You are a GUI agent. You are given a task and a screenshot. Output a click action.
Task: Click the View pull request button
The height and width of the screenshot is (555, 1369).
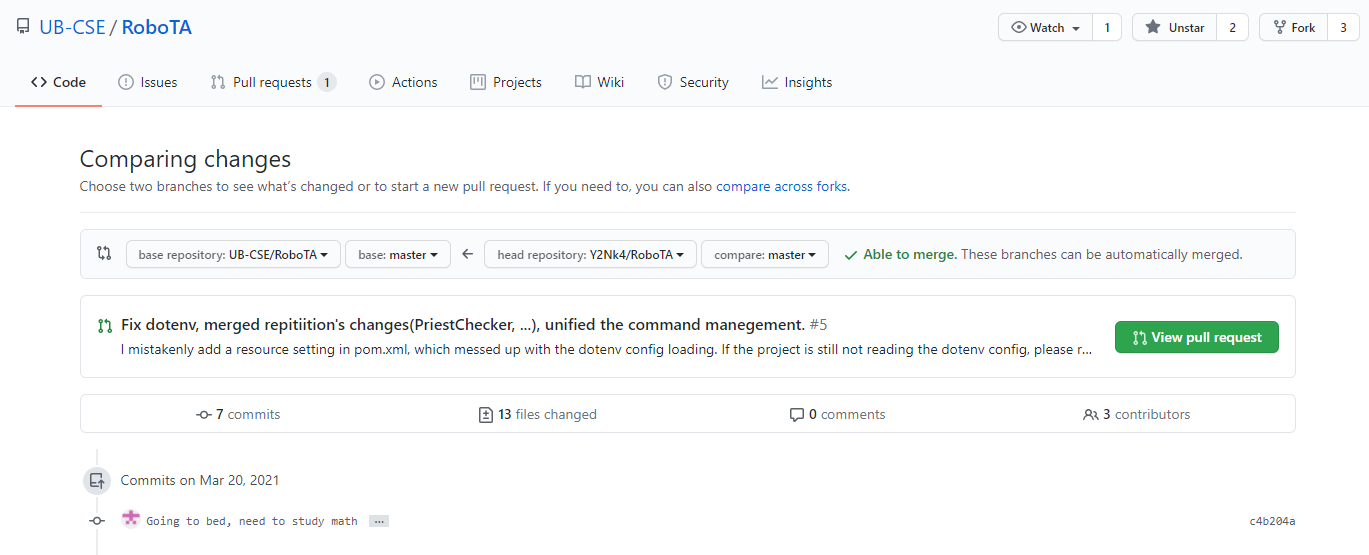pos(1196,337)
